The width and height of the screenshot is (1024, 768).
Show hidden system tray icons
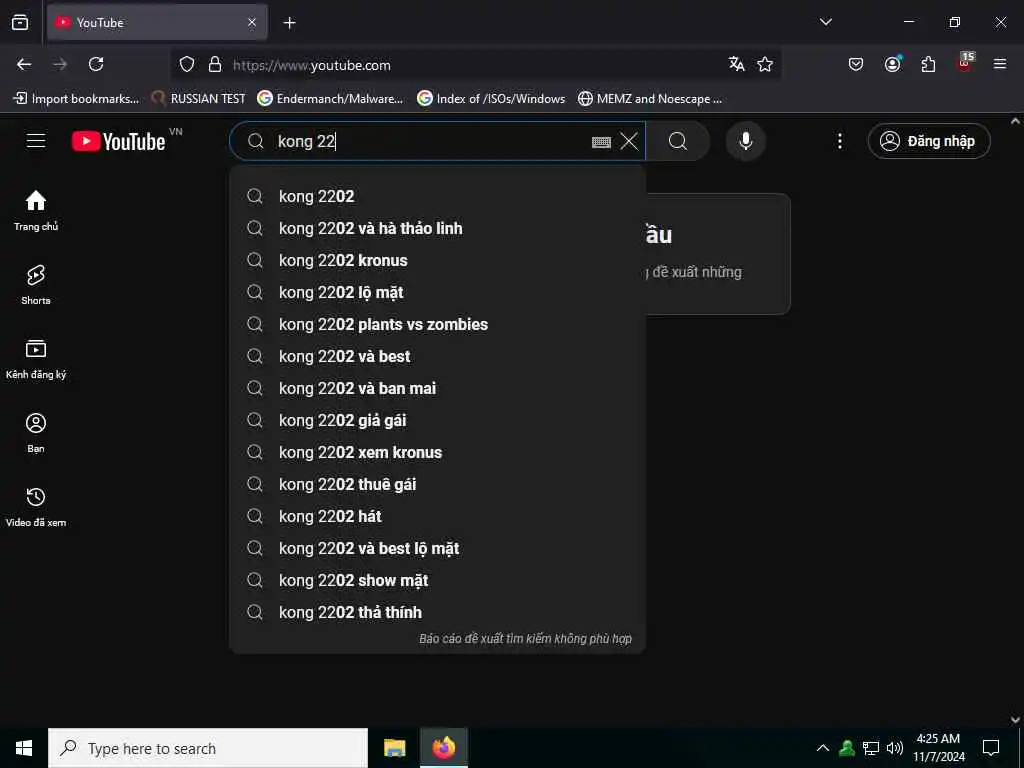pyautogui.click(x=823, y=748)
